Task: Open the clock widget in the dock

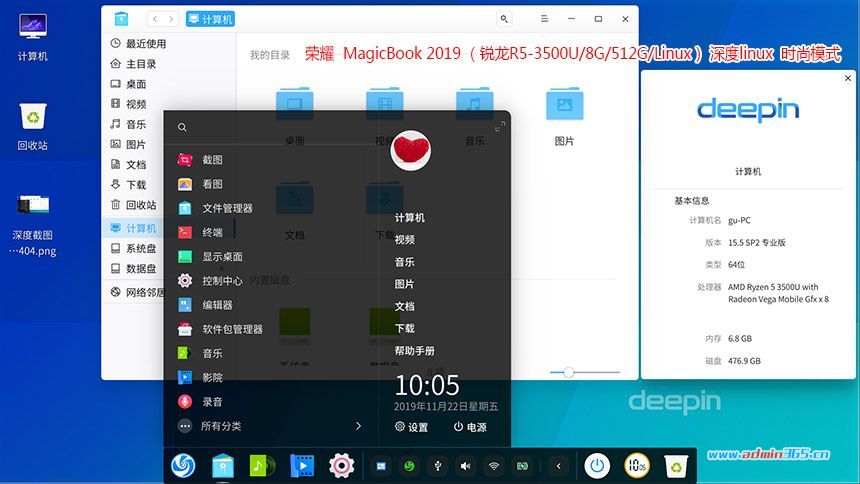Action: [x=637, y=466]
